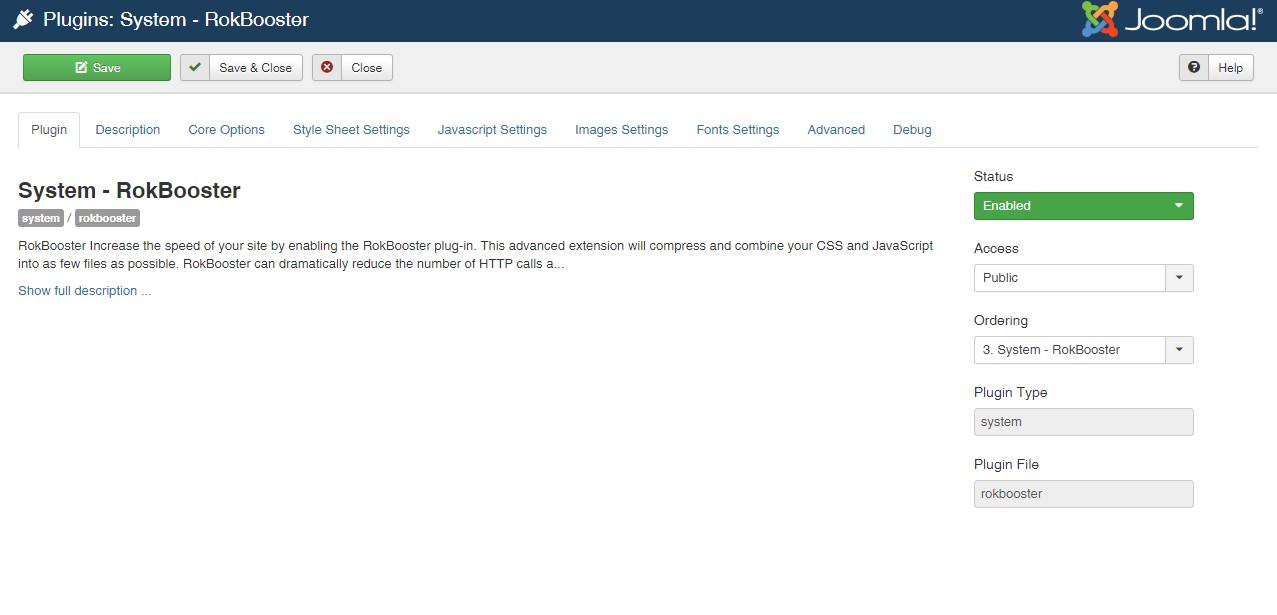
Task: Click the Save & Close button label
Action: 255,68
